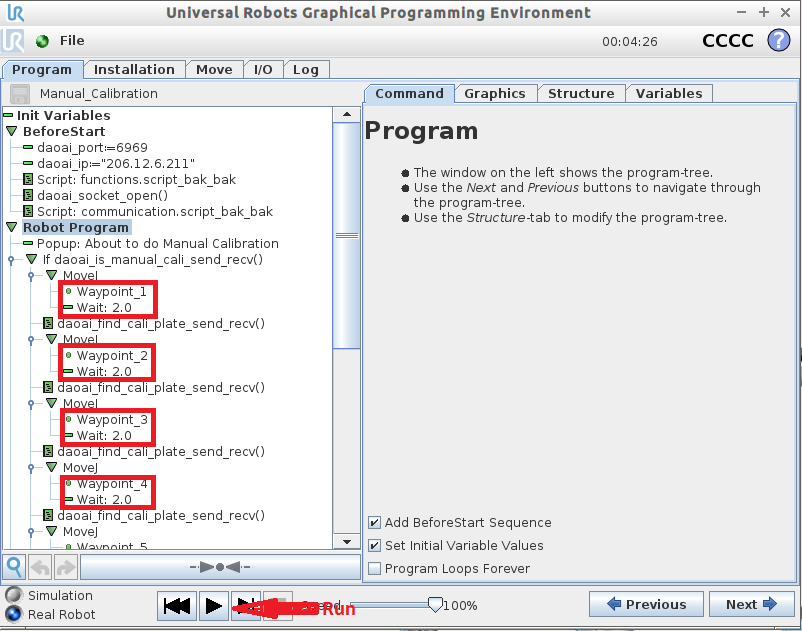Select Waypoint_3 in the program tree
The width and height of the screenshot is (802, 631).
coord(106,419)
